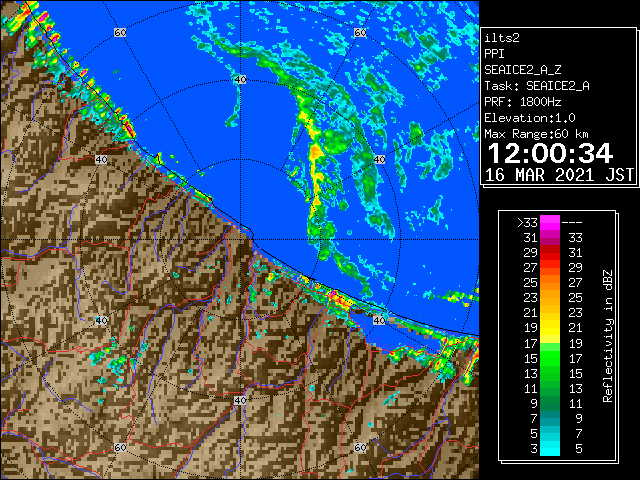
Task: Click the '60' range label in northeast sea area
Action: (360, 33)
